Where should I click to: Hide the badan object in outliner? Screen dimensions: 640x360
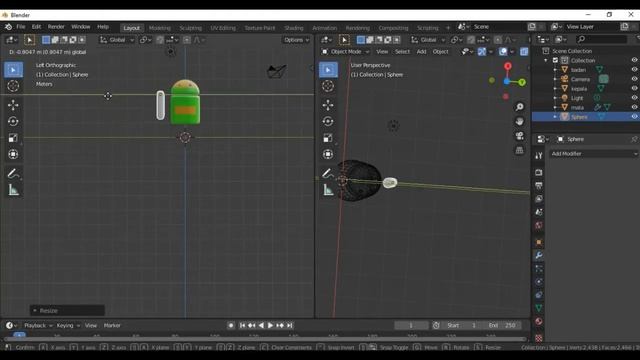coord(634,70)
